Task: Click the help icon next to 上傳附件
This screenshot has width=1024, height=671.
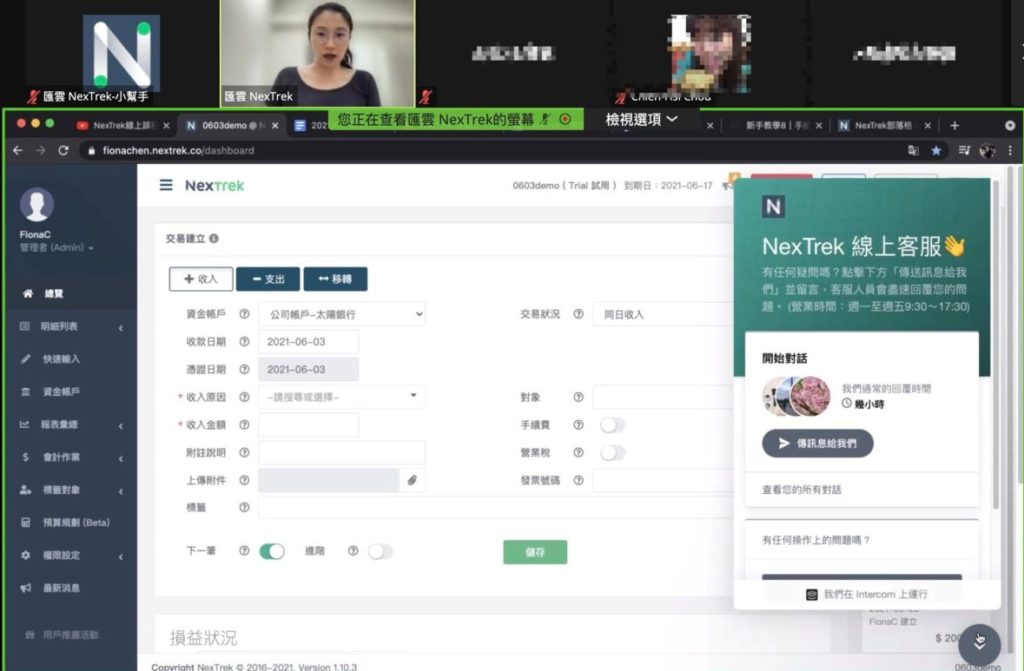Action: [x=244, y=480]
